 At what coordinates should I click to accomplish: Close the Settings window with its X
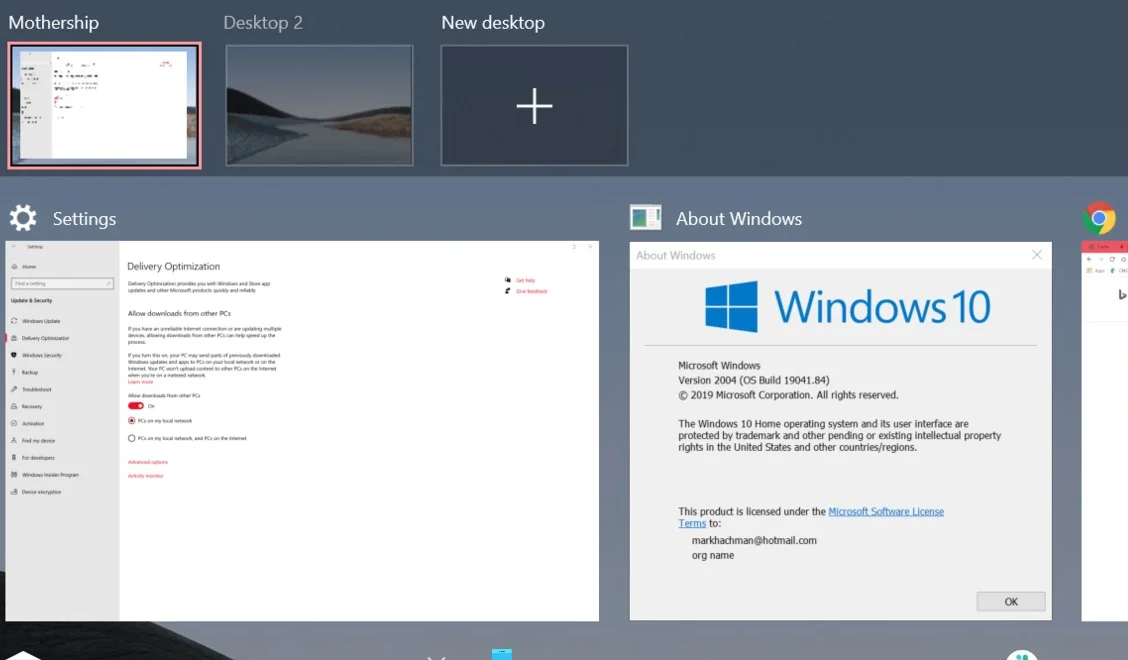[590, 247]
